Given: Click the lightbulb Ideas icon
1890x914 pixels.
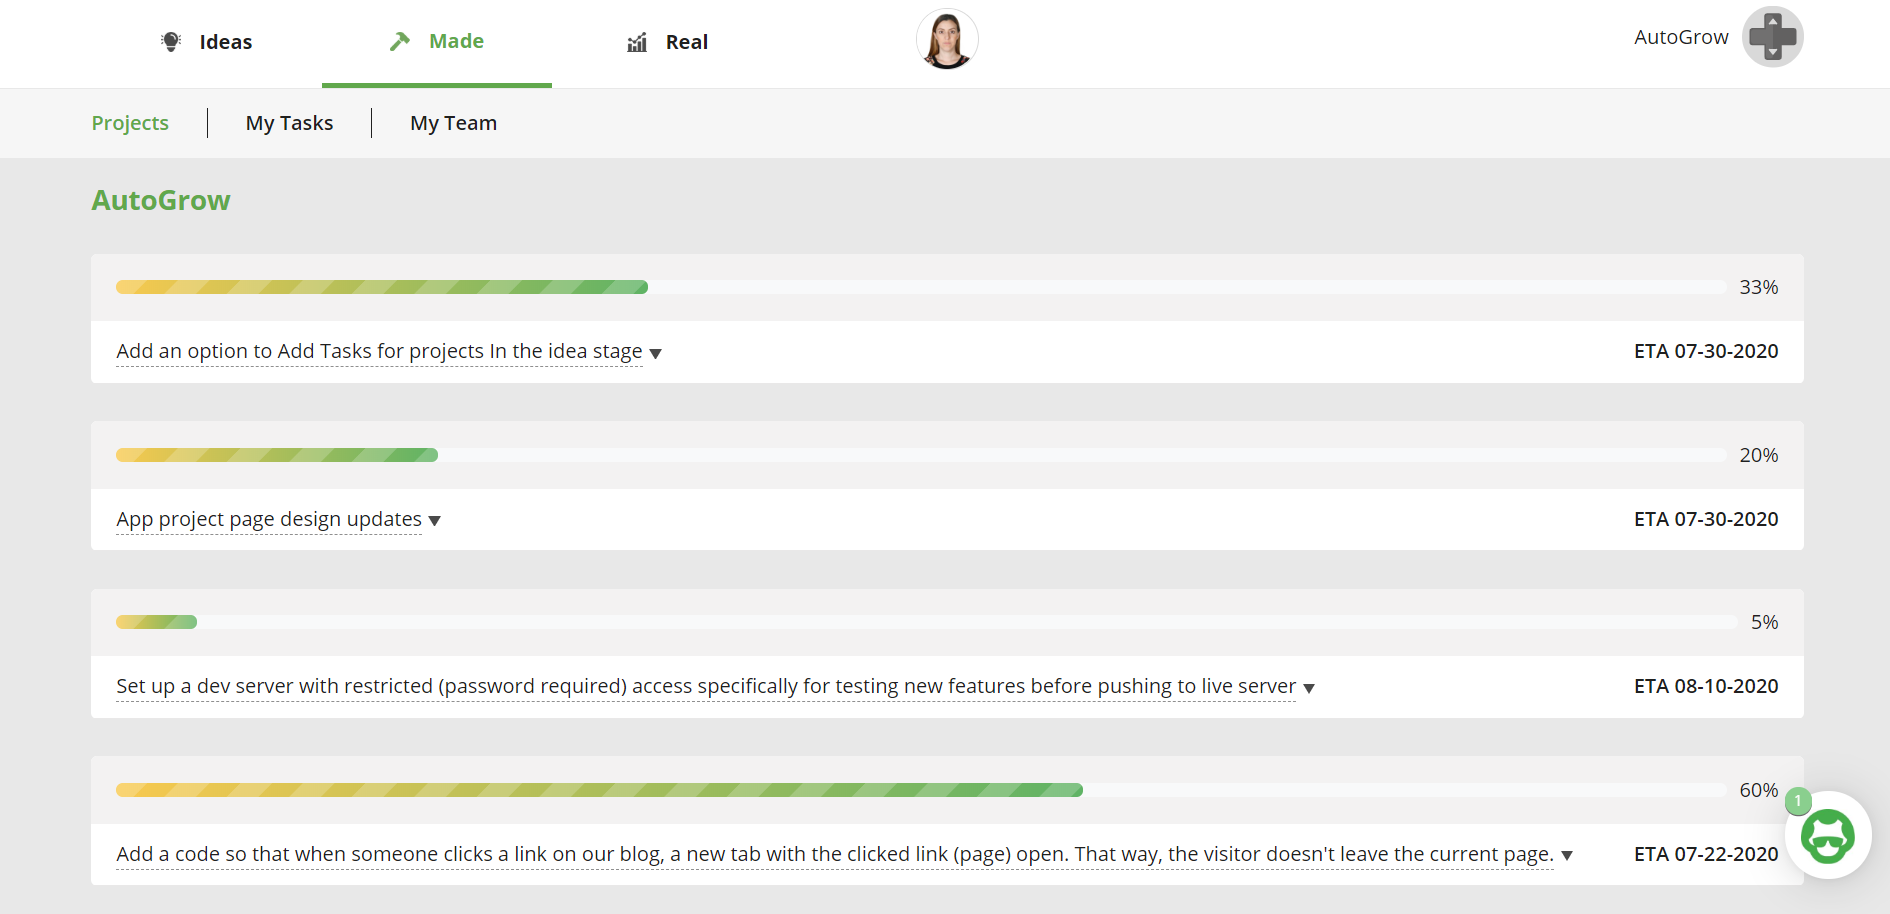Looking at the screenshot, I should 171,42.
